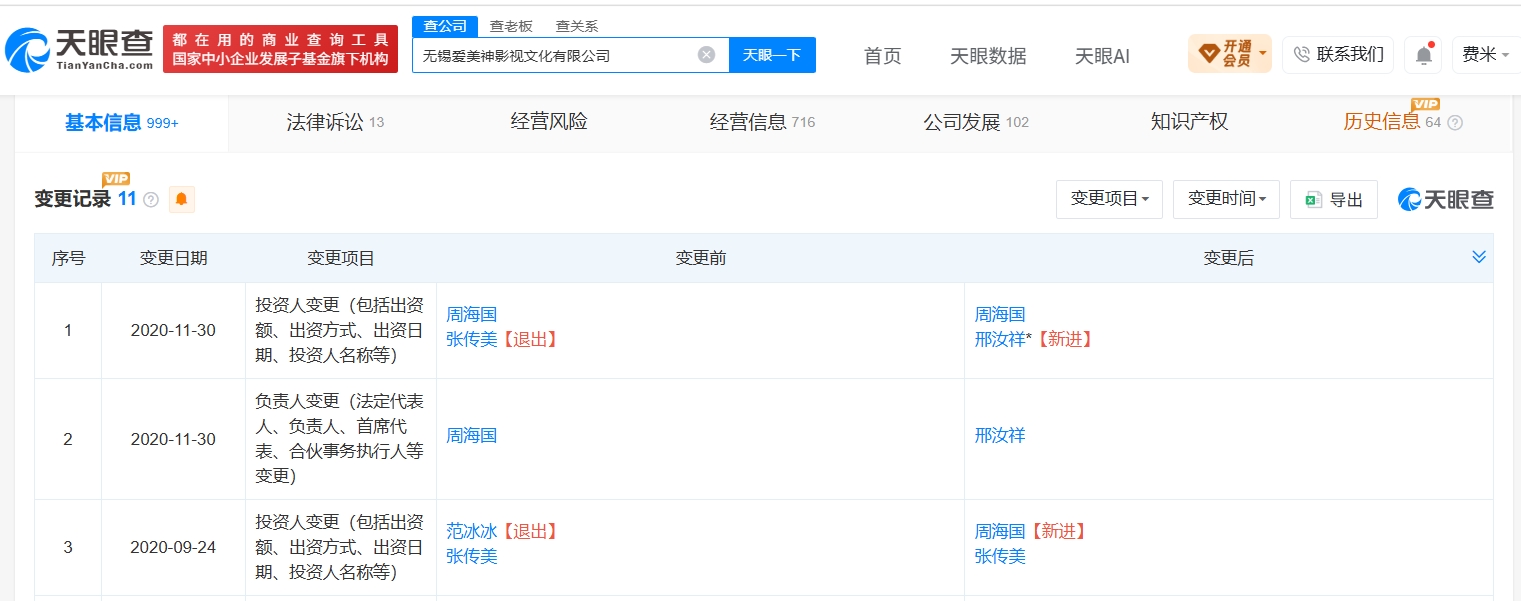Export change records with 导出 button

click(1334, 199)
